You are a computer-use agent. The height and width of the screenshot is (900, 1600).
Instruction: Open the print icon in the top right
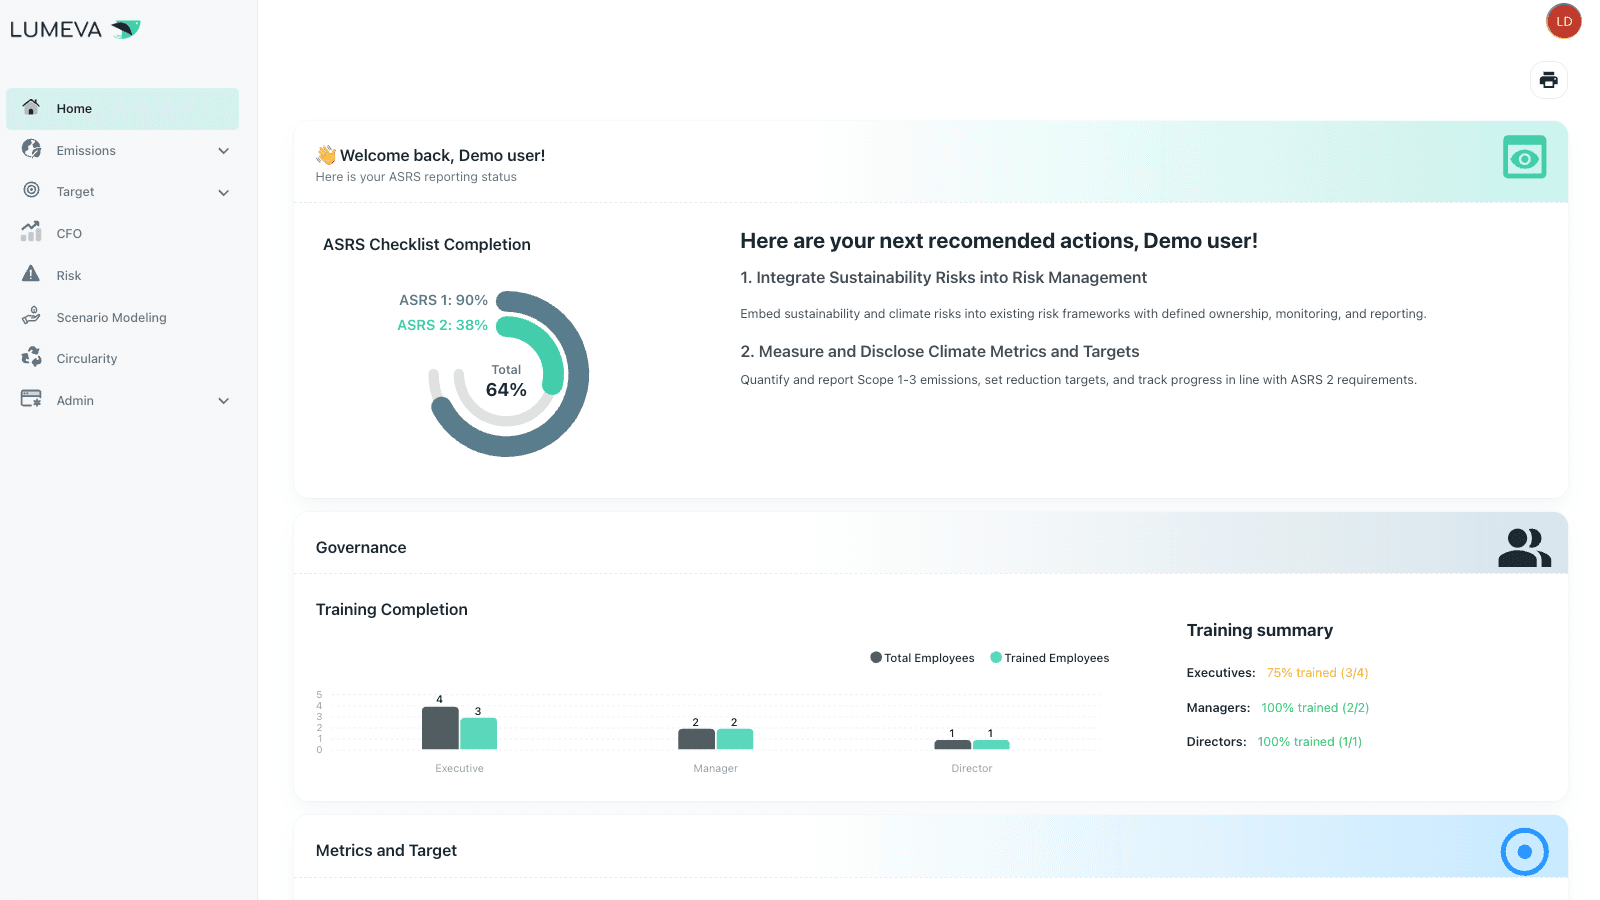pyautogui.click(x=1548, y=80)
